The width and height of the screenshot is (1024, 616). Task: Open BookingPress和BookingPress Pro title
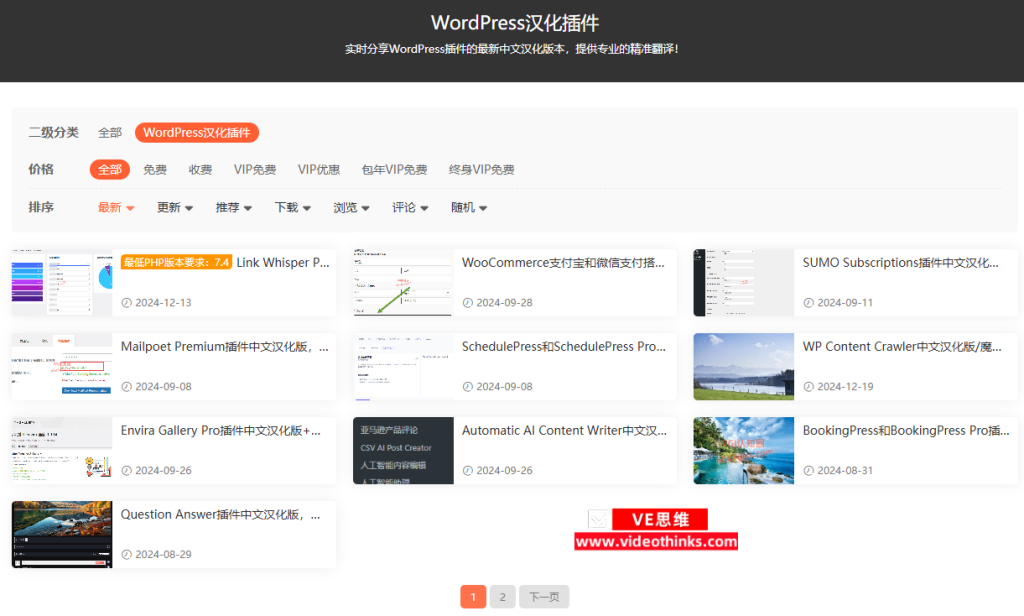click(x=906, y=430)
